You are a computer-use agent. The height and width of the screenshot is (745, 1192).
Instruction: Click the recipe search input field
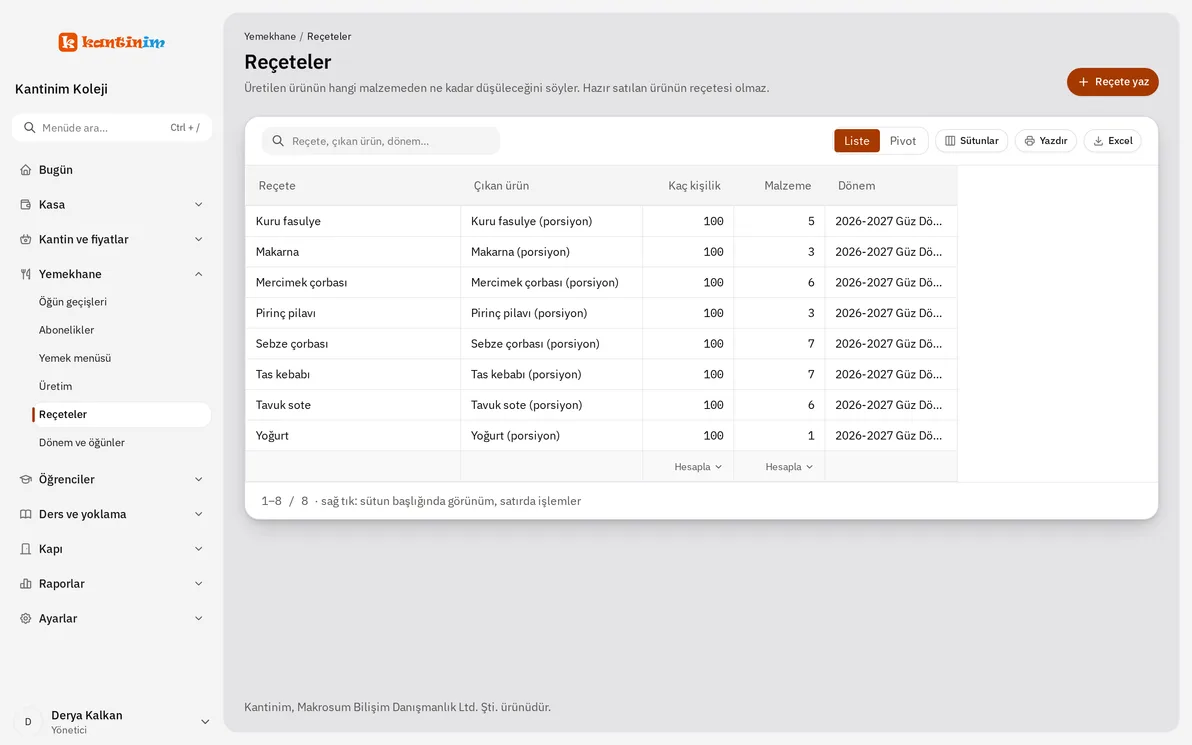pyautogui.click(x=381, y=141)
